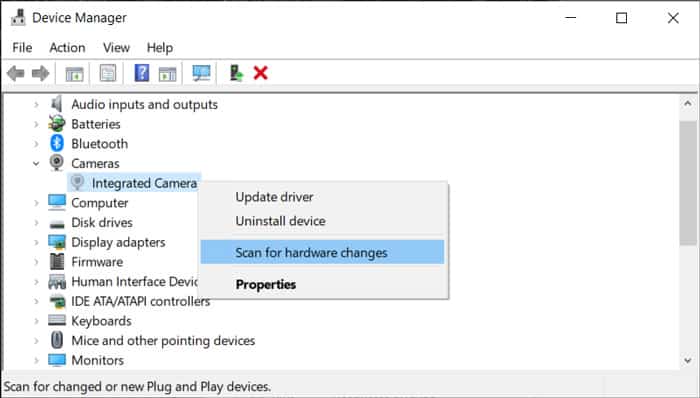Image resolution: width=700 pixels, height=398 pixels.
Task: Click the Computer monitor icon
Action: pyautogui.click(x=57, y=202)
